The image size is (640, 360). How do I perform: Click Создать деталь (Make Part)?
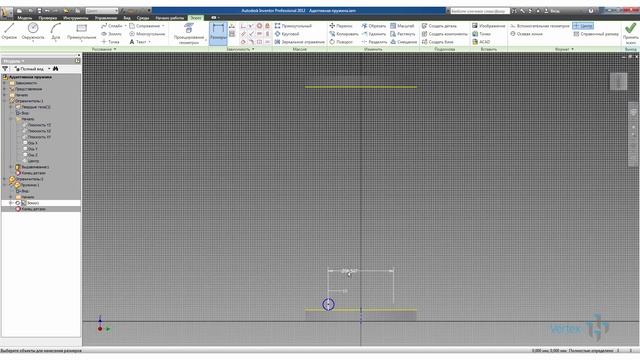pos(439,26)
